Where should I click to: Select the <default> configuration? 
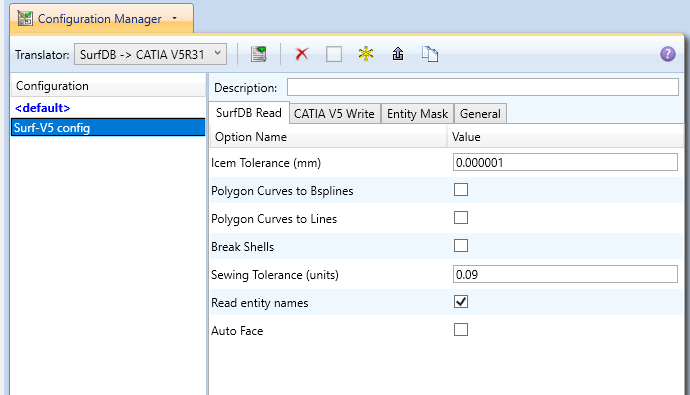(x=43, y=108)
